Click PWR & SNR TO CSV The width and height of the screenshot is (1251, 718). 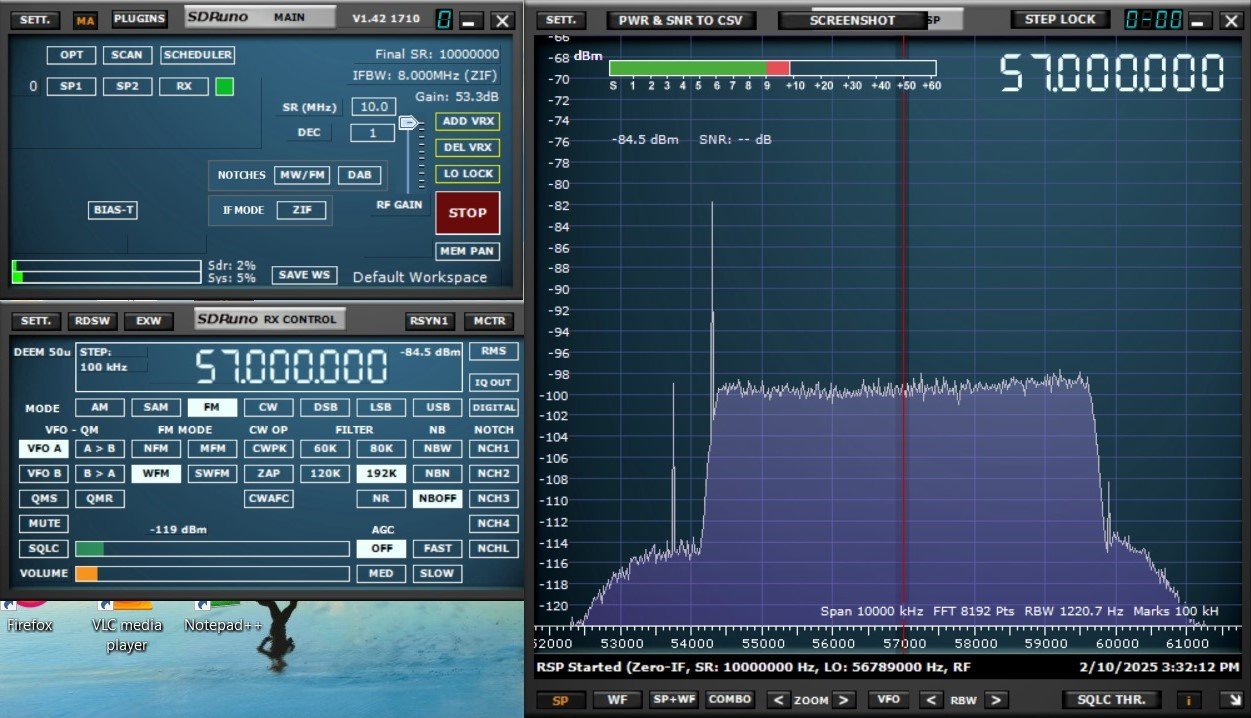680,20
